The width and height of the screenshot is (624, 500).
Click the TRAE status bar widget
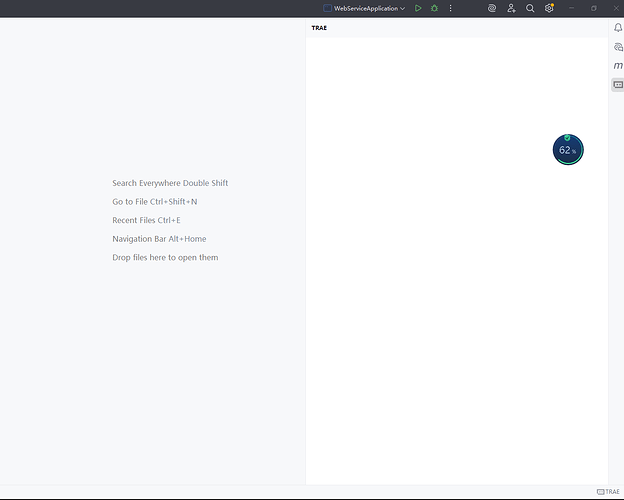(608, 492)
